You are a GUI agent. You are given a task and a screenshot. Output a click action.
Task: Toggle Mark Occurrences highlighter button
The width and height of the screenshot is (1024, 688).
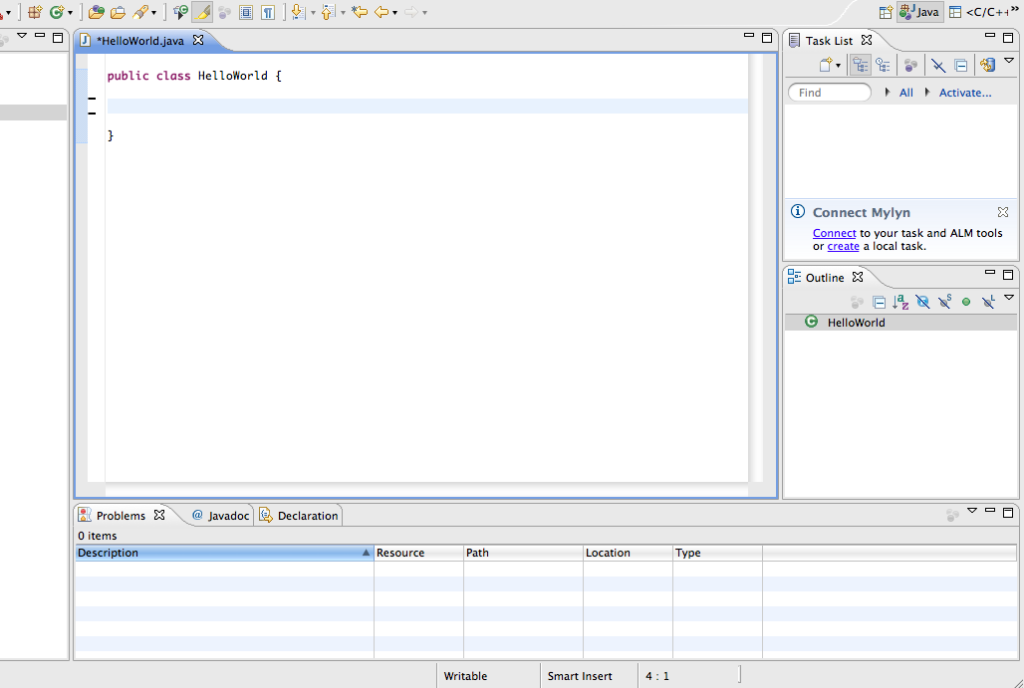202,12
